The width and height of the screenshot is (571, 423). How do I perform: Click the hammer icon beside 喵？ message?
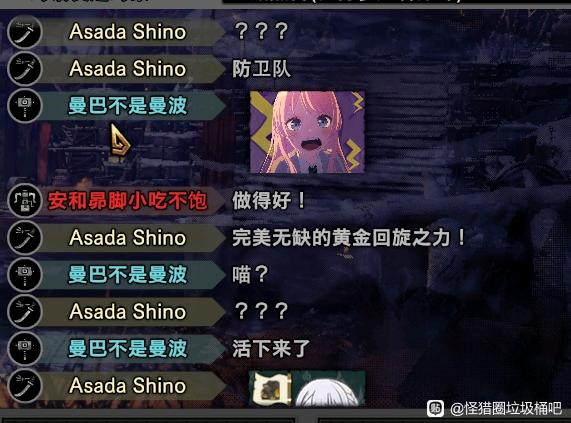tap(25, 274)
